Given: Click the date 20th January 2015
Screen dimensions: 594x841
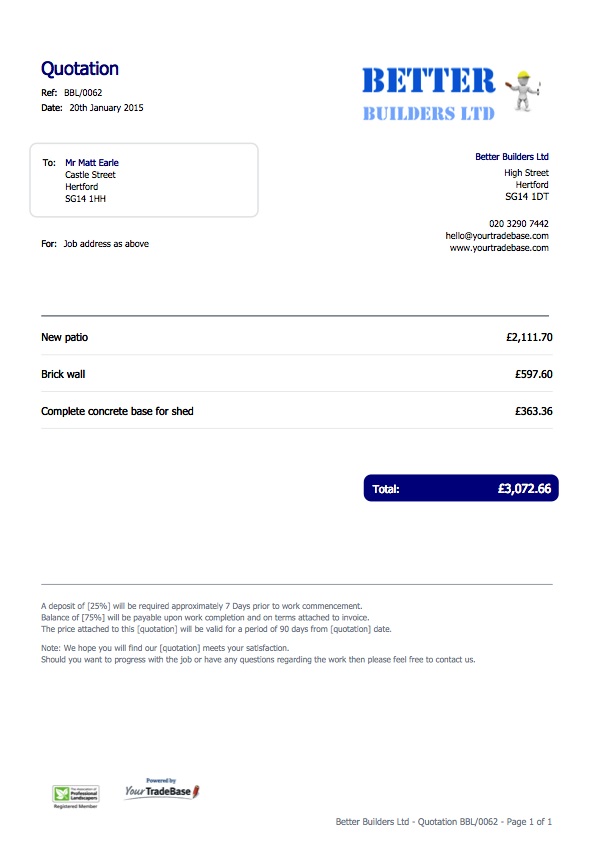Looking at the screenshot, I should (106, 108).
